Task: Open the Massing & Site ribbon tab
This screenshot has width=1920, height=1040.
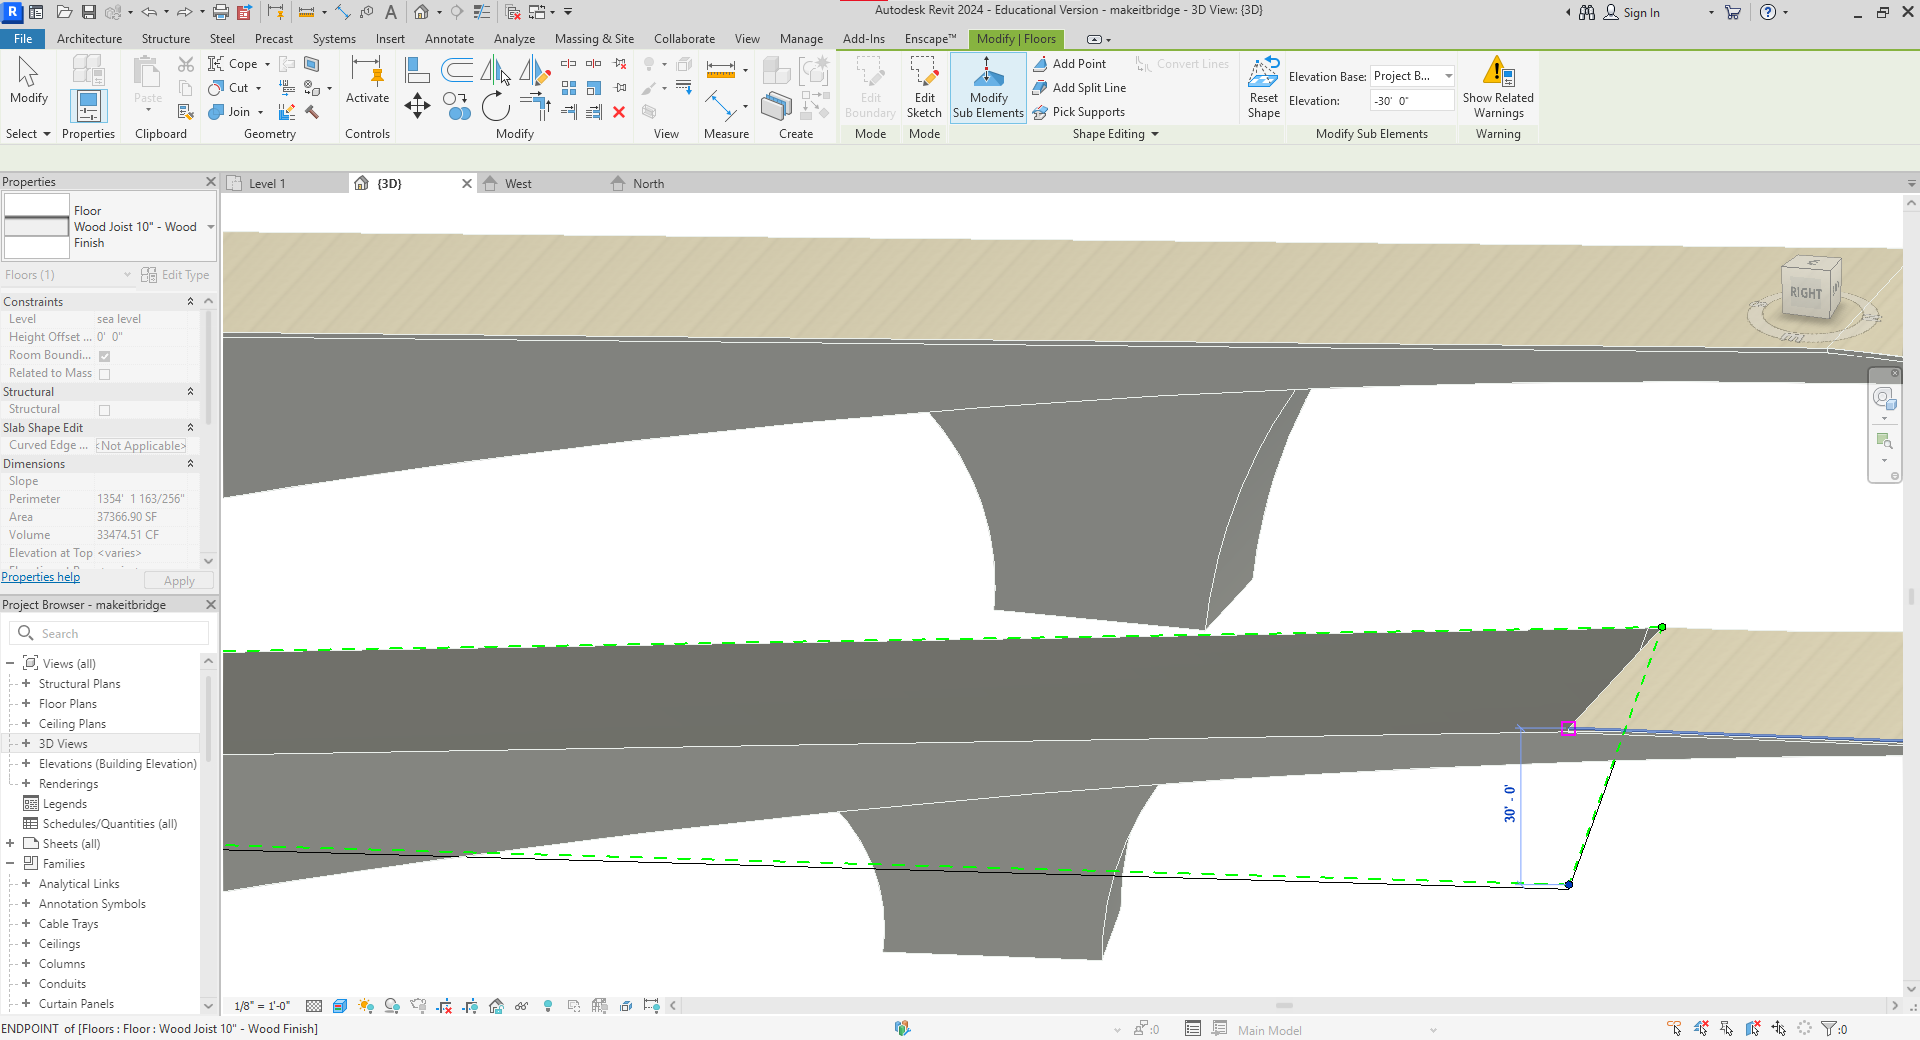Action: [x=594, y=39]
